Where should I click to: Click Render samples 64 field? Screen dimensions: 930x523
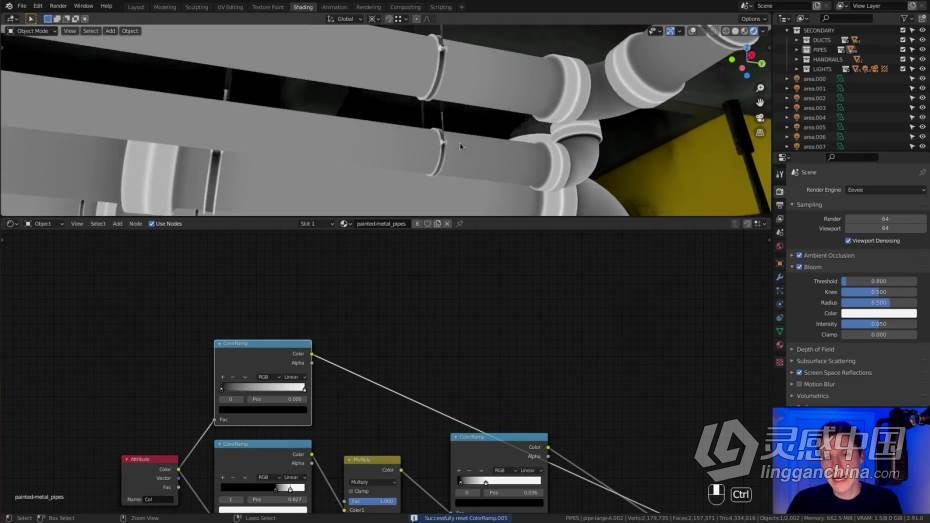click(x=885, y=219)
